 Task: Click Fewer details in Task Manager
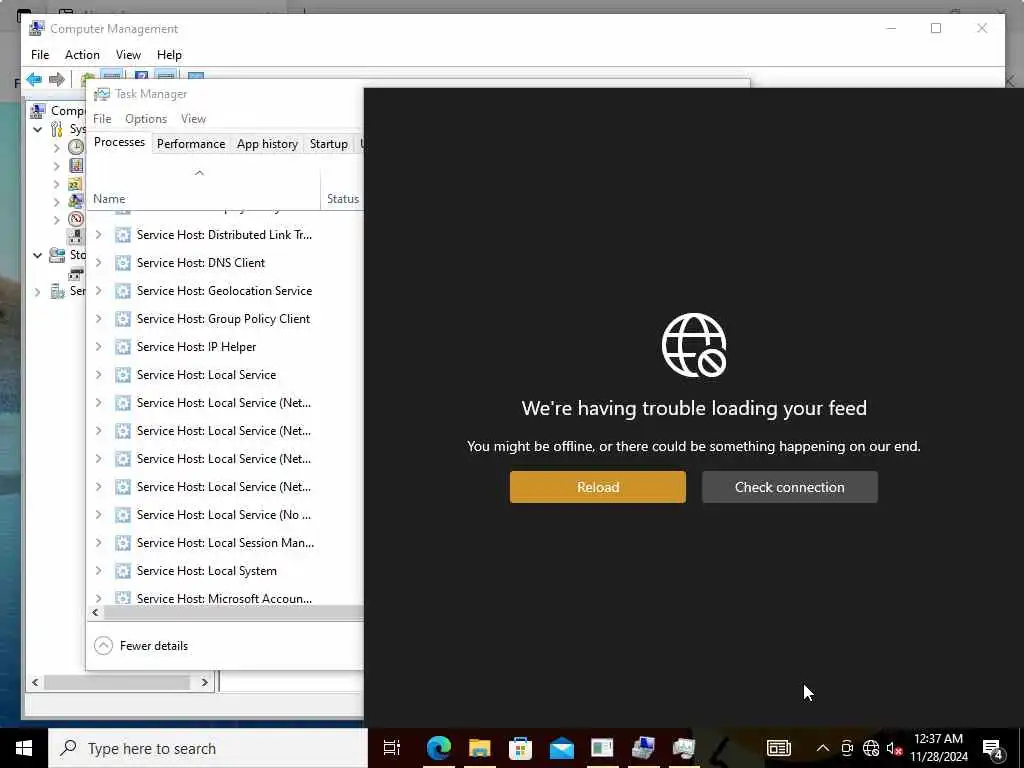click(141, 646)
